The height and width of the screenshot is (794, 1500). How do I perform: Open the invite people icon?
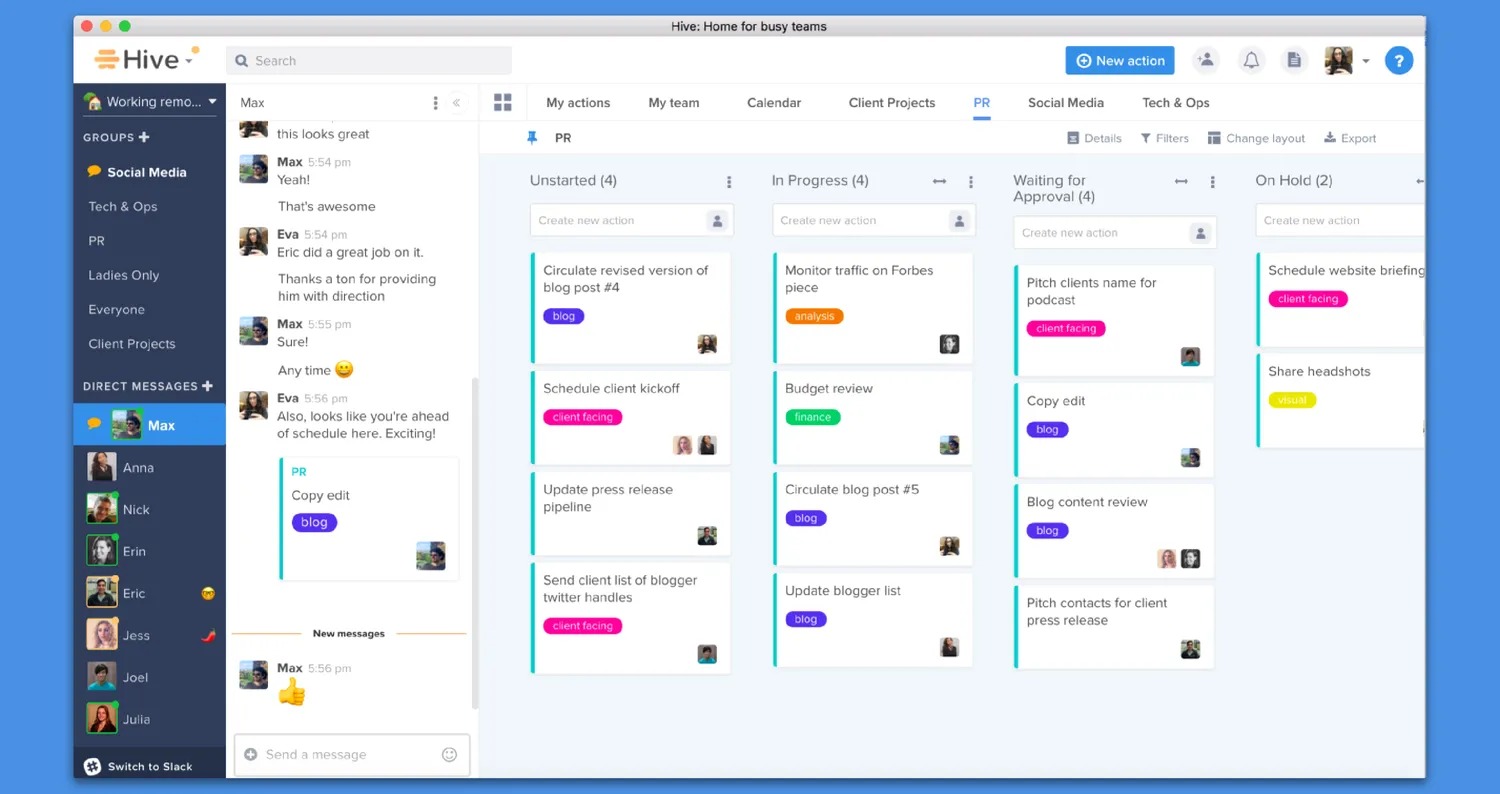coord(1206,61)
